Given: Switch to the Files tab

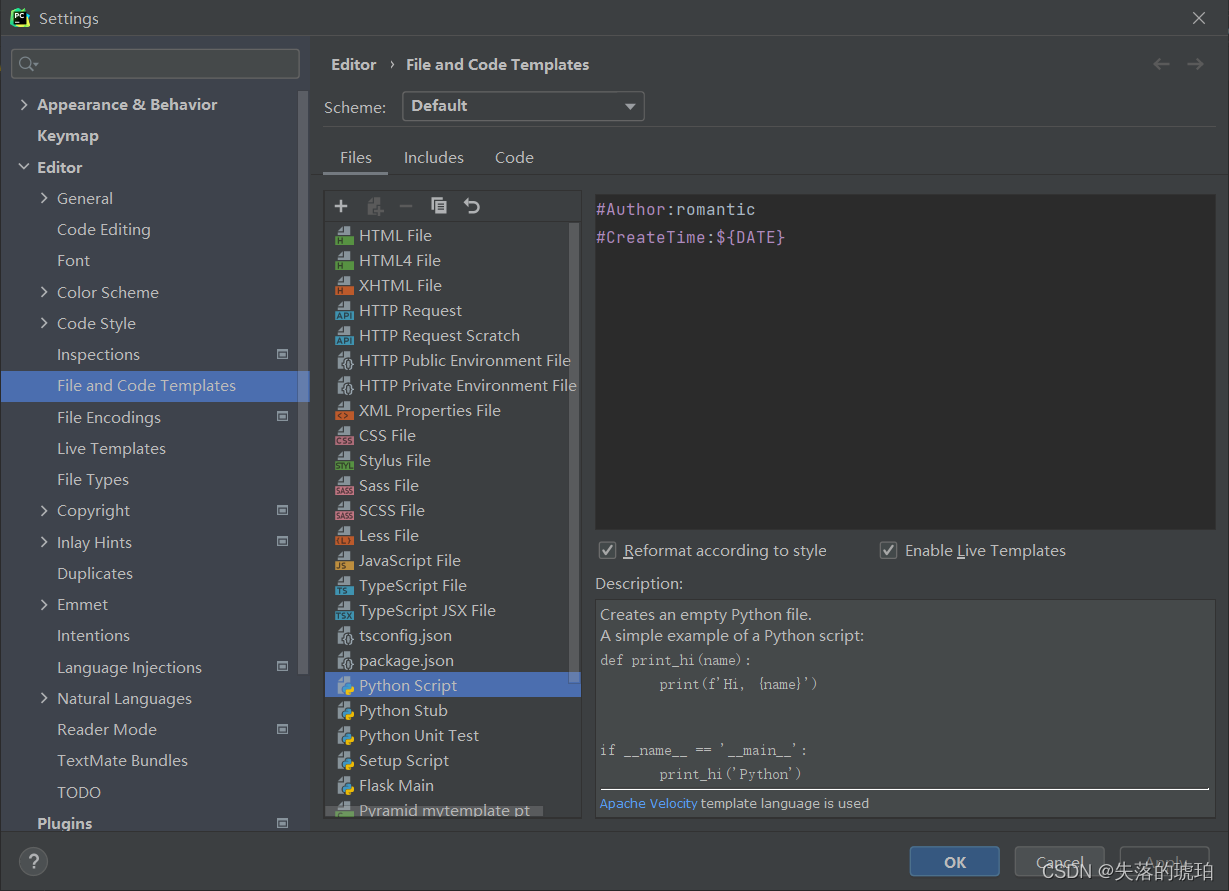Looking at the screenshot, I should click(356, 158).
